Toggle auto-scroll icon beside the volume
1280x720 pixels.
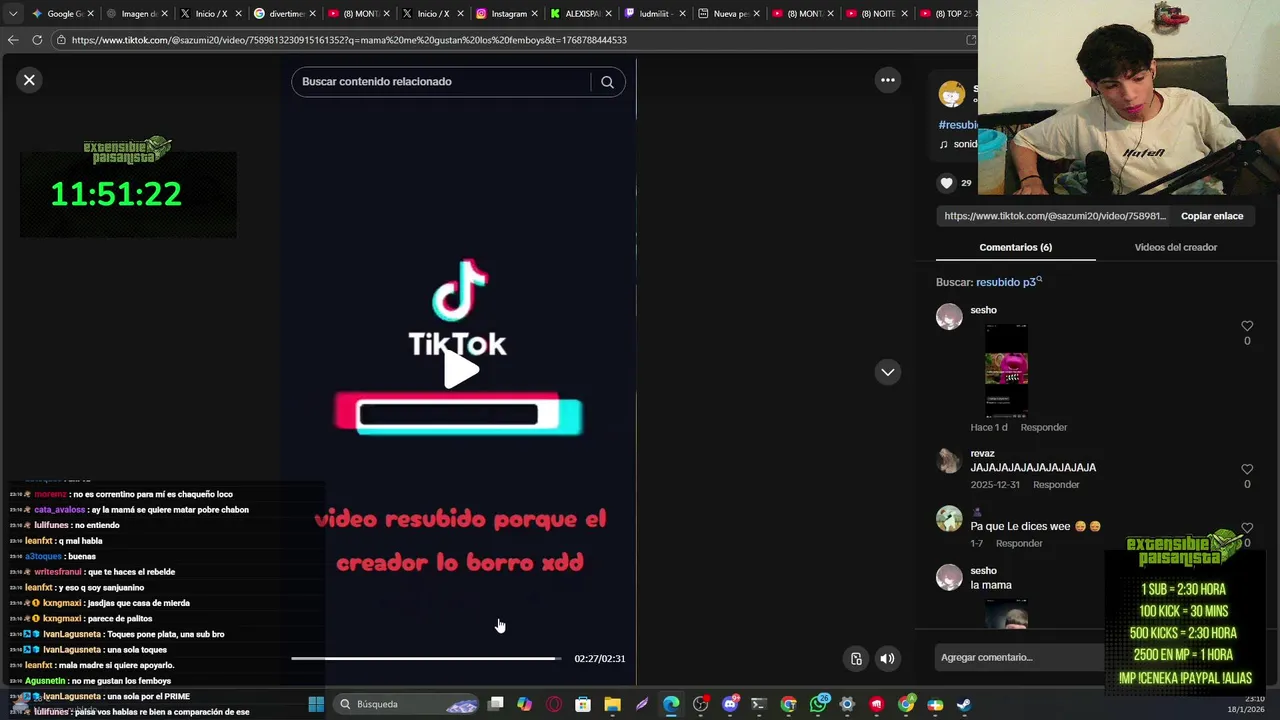click(856, 658)
